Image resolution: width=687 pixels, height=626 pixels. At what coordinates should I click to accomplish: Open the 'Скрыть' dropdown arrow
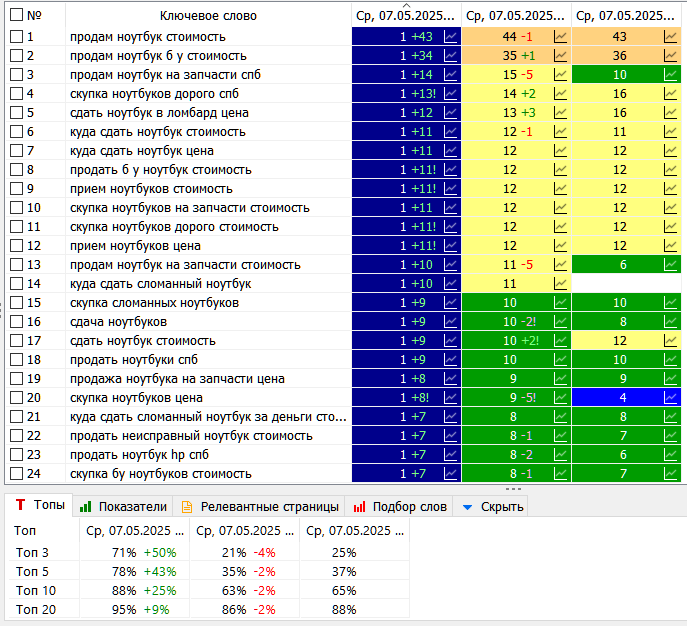pyautogui.click(x=467, y=507)
